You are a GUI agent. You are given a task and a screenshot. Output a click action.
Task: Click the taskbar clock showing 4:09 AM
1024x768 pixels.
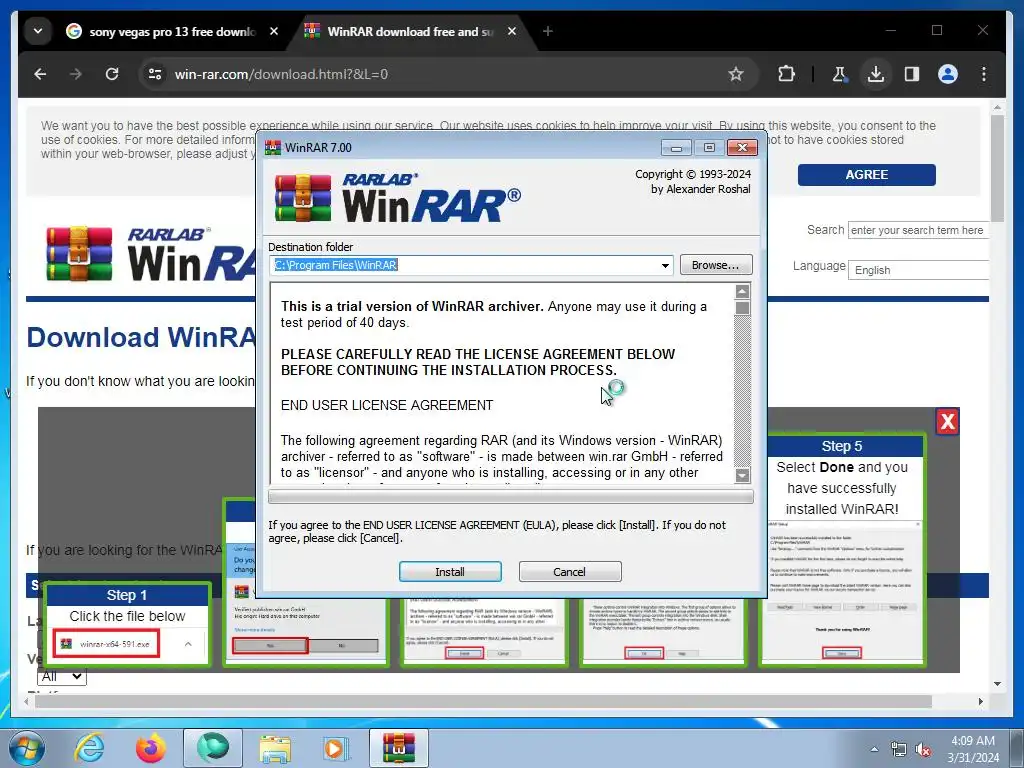(973, 749)
